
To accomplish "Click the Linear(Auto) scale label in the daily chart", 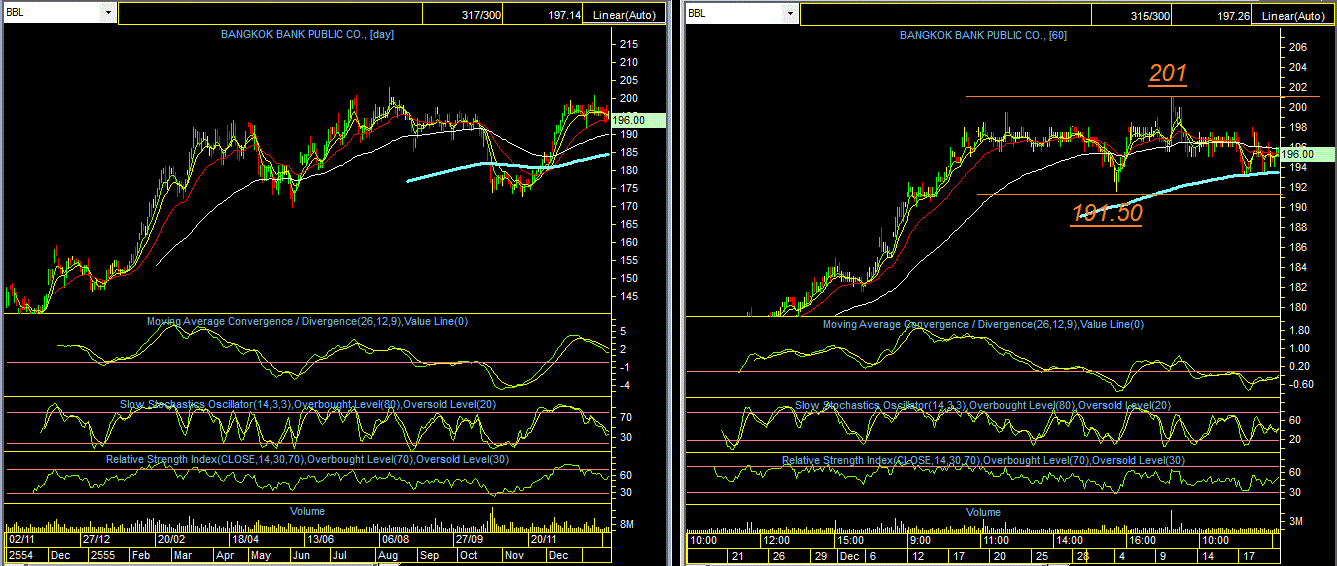I will click(x=624, y=15).
